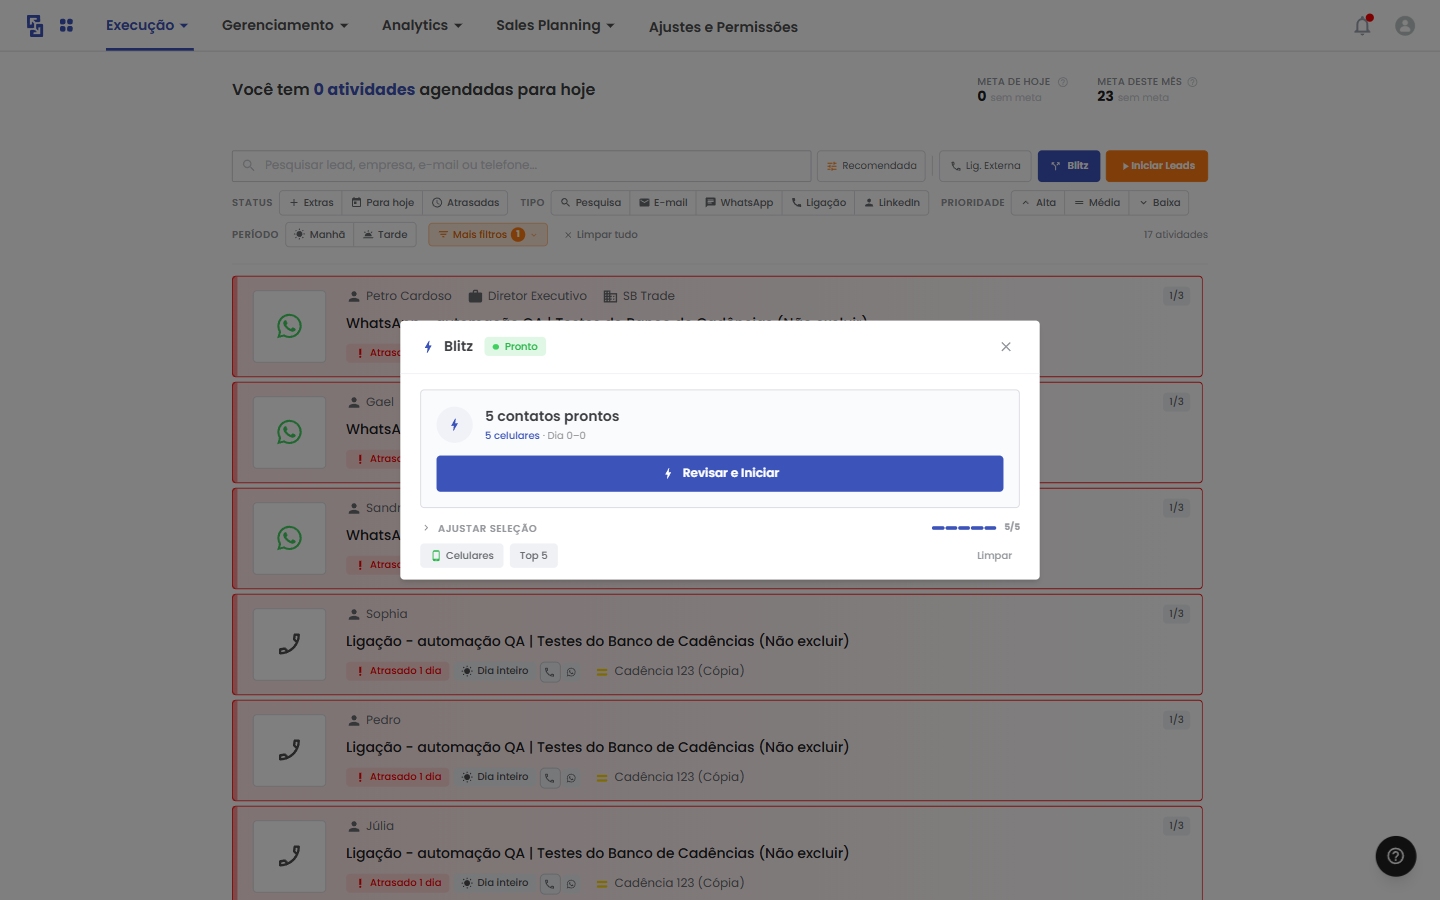The height and width of the screenshot is (900, 1440).
Task: Toggle the Alta priority filter
Action: click(1037, 203)
